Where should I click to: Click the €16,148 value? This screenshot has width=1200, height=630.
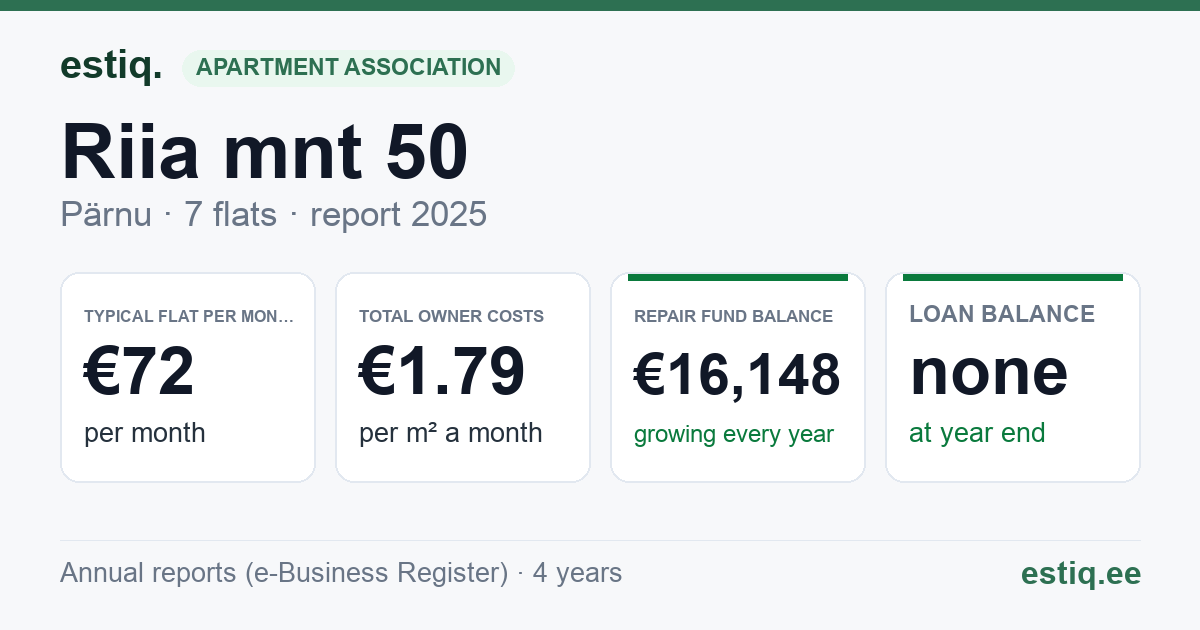point(737,376)
